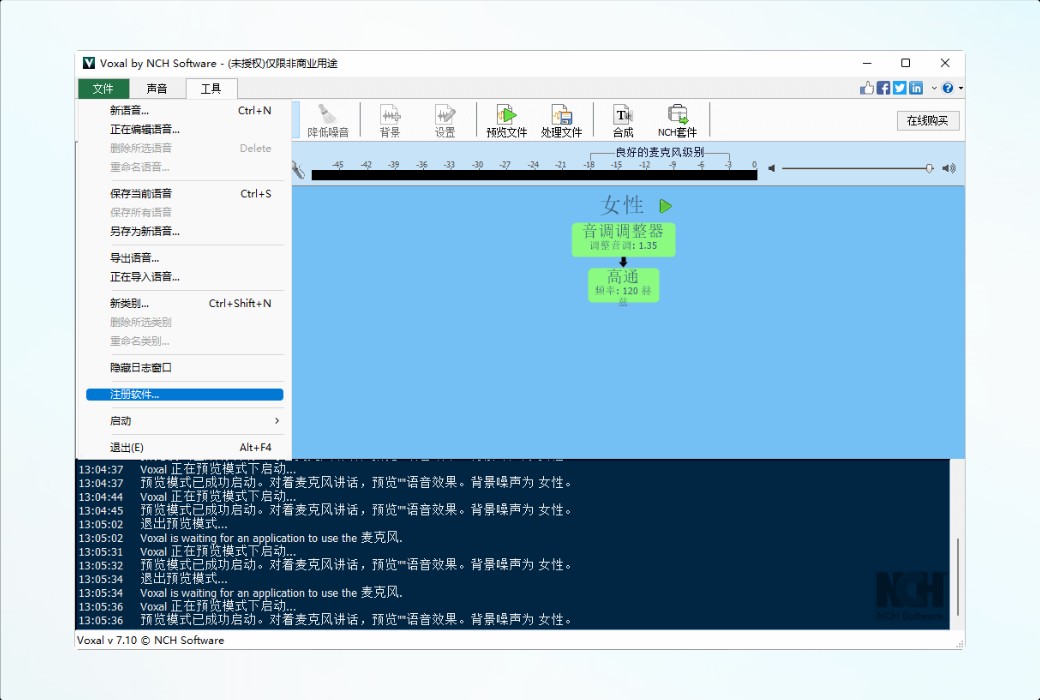Open the blue help question icon

948,88
